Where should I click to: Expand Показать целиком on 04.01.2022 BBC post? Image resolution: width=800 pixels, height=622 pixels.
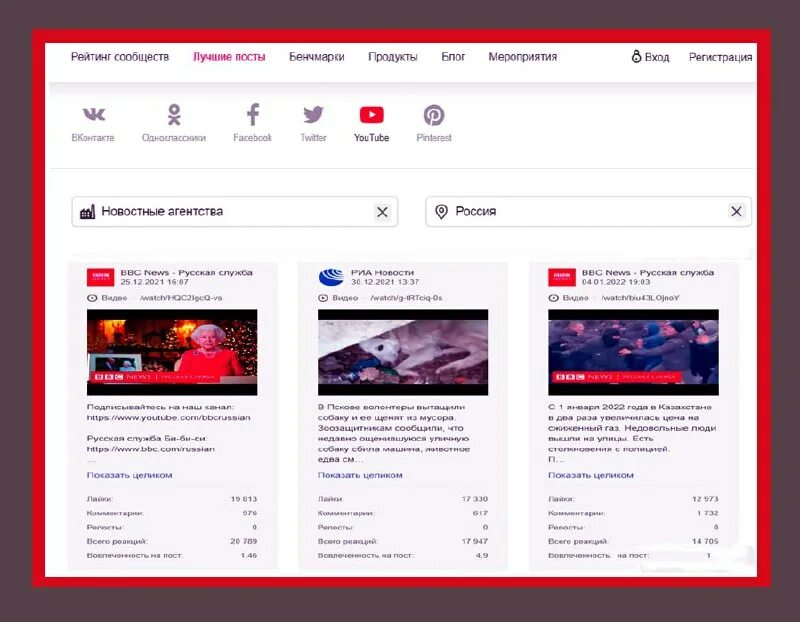click(x=591, y=475)
